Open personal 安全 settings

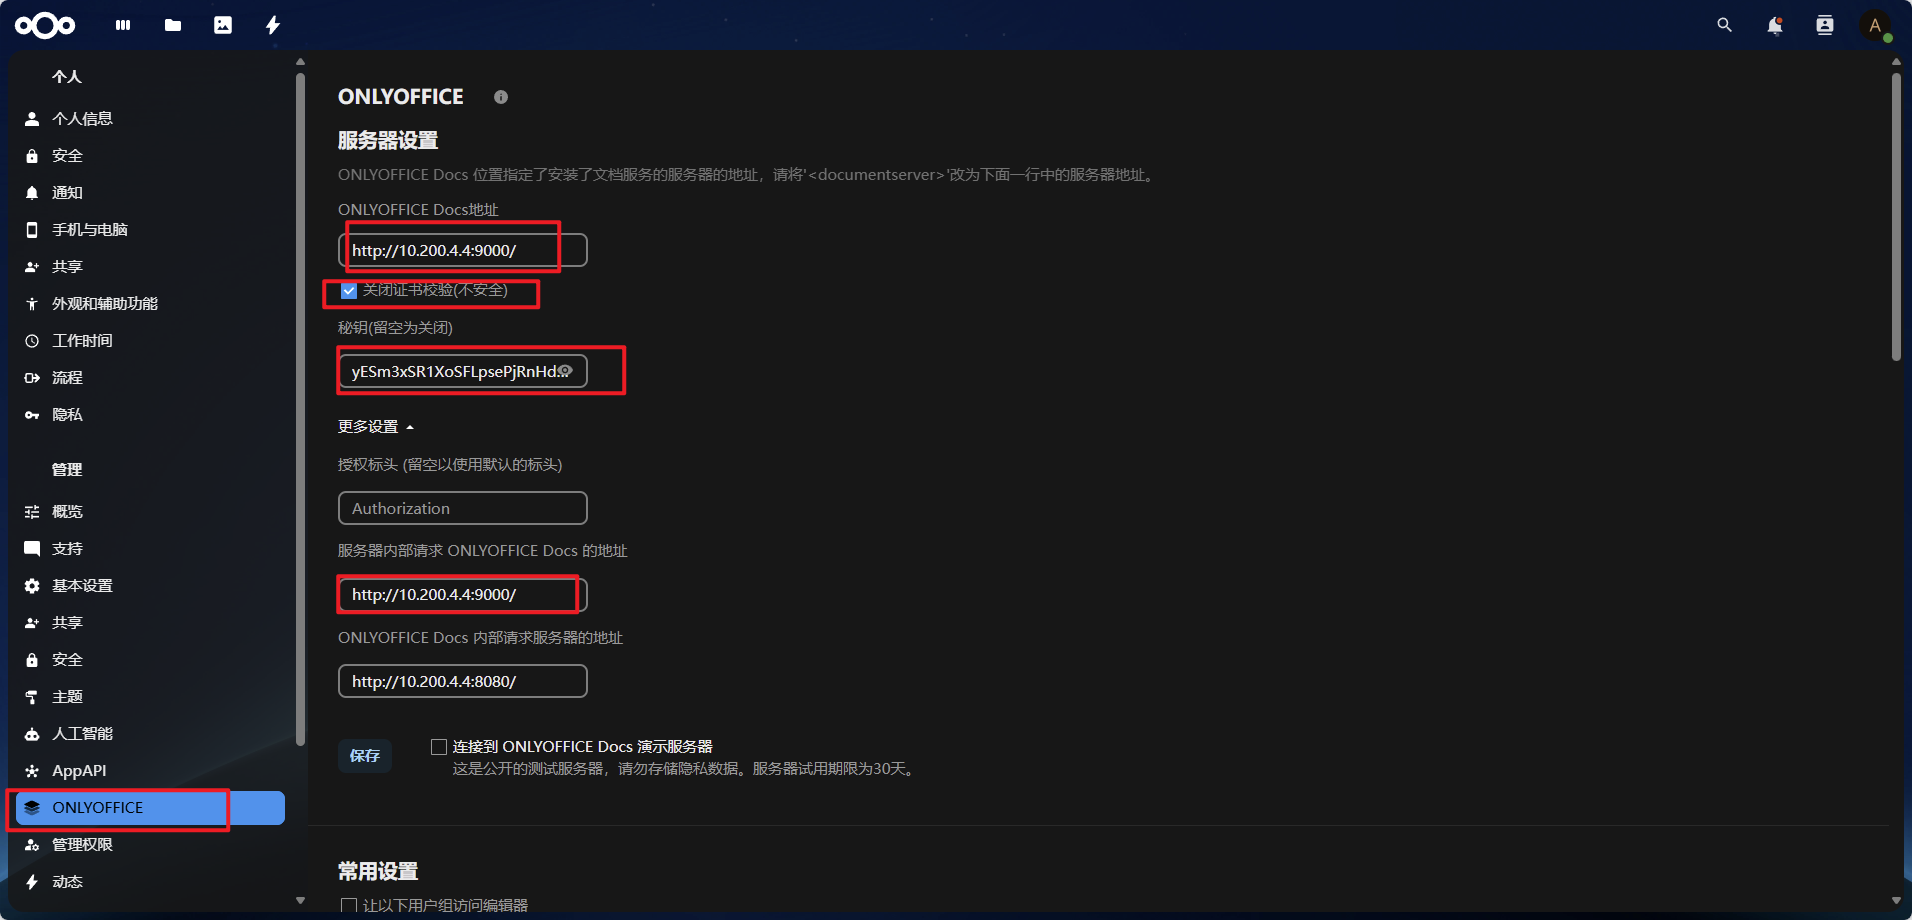click(150, 156)
